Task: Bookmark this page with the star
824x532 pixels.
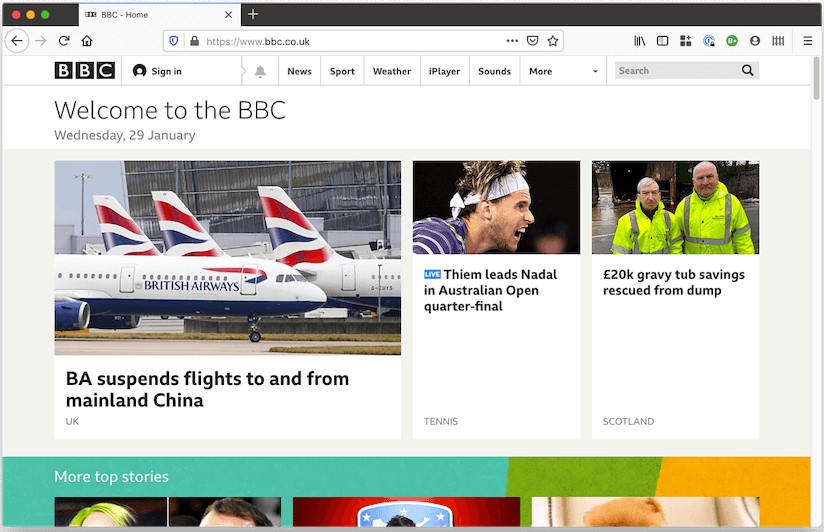Action: (x=553, y=40)
